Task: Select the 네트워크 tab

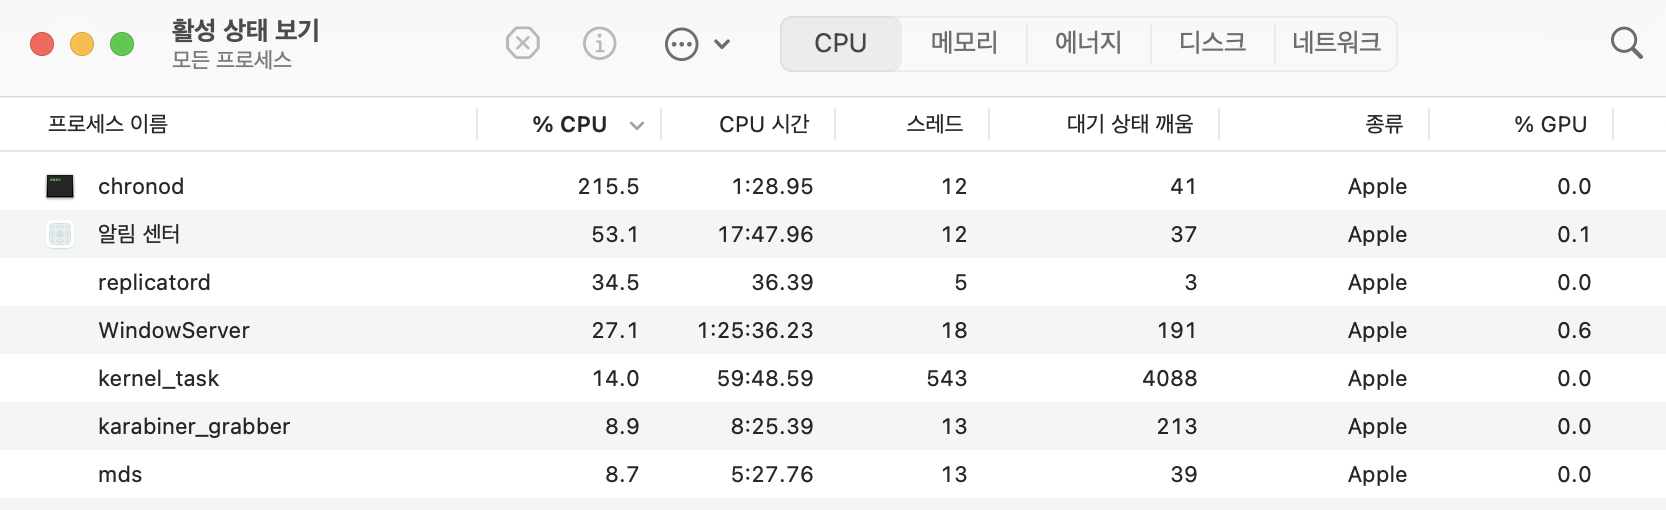Action: click(1336, 43)
